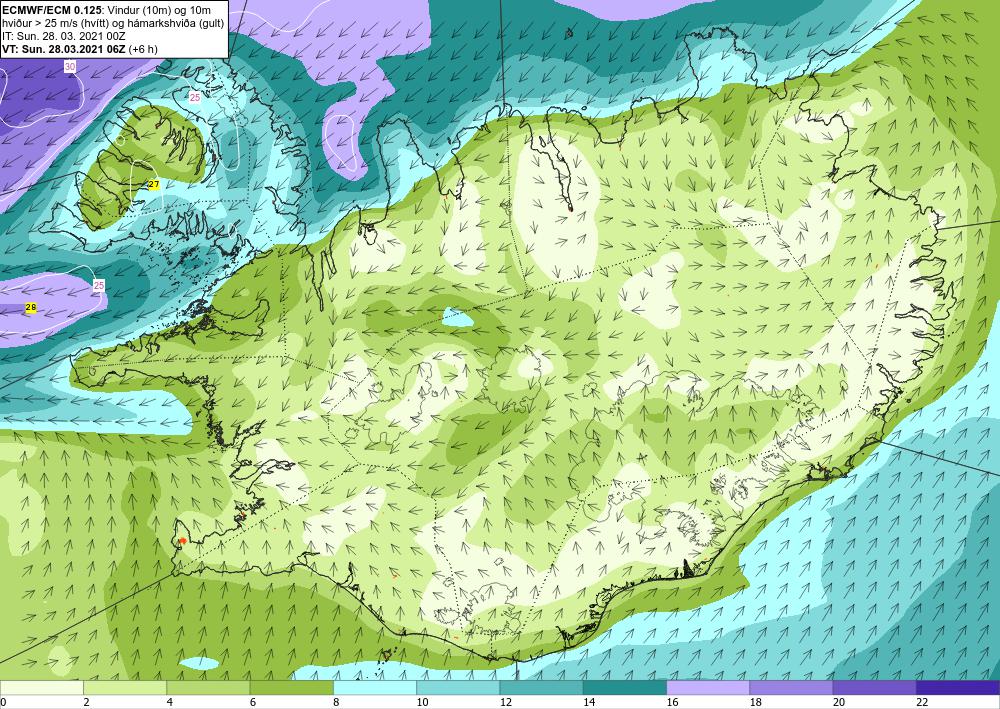The width and height of the screenshot is (1000, 709).
Task: Click the pale cream 0–2 m/s legend swatch
Action: point(41,688)
